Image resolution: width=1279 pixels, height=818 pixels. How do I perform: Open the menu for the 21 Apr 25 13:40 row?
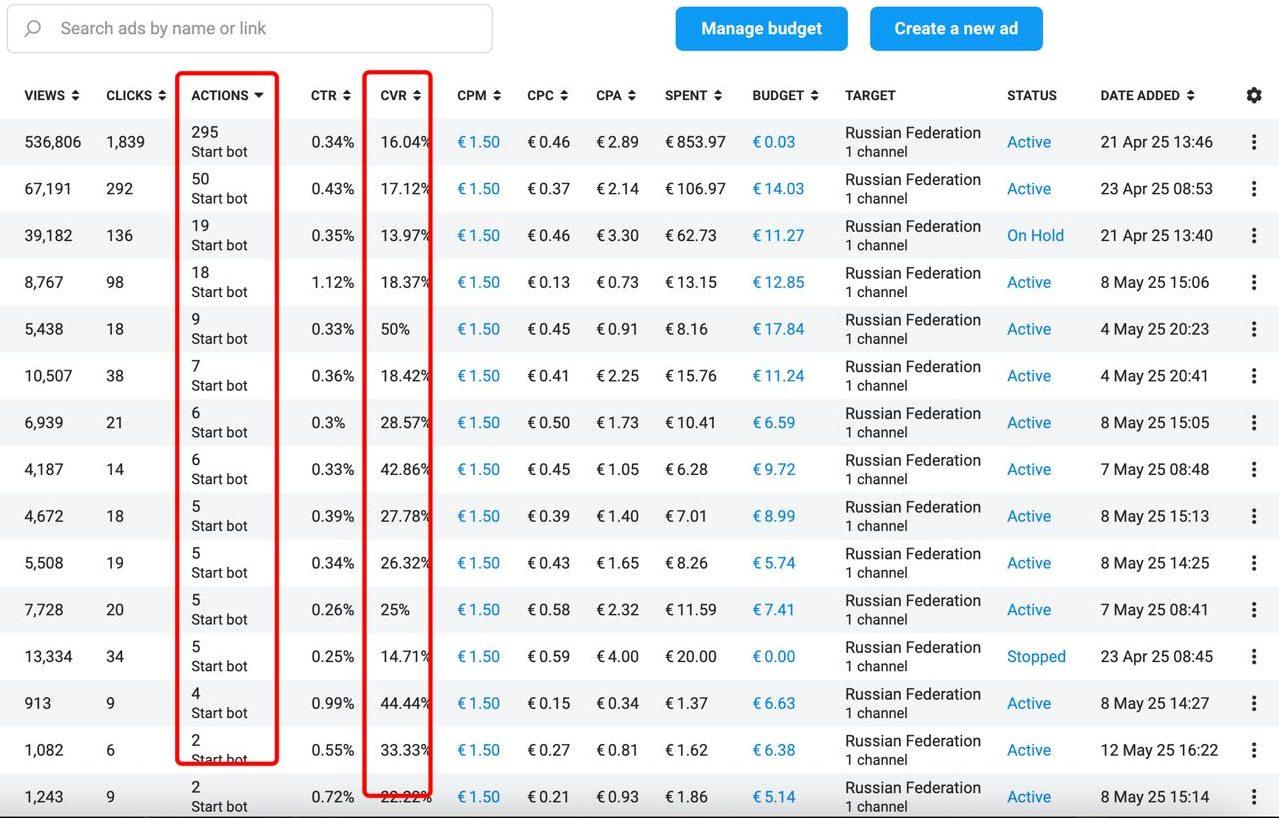(x=1254, y=236)
